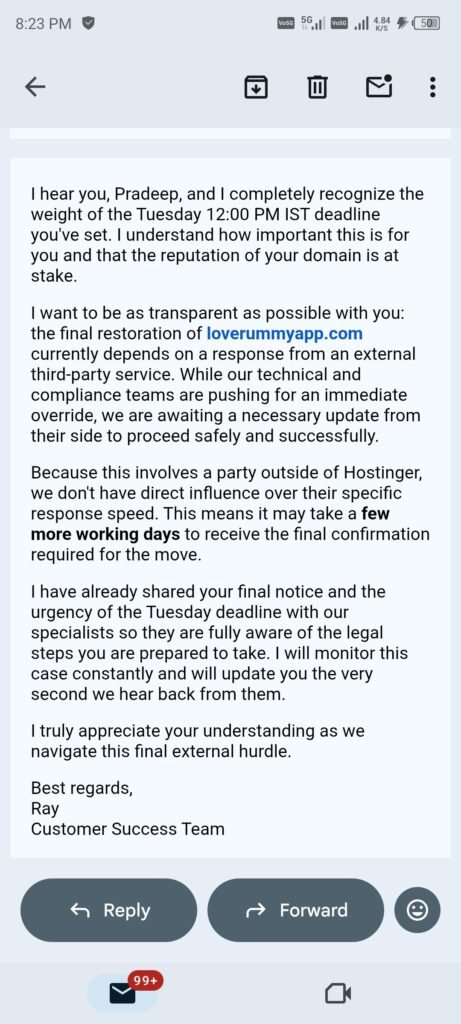The image size is (461, 1024).
Task: Delete the email using the trash icon
Action: pyautogui.click(x=317, y=86)
